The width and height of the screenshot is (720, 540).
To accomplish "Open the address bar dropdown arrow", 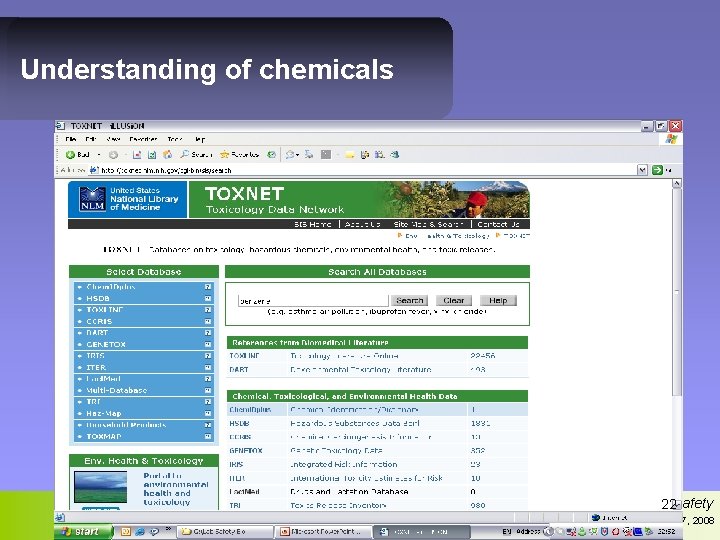I will click(x=642, y=170).
